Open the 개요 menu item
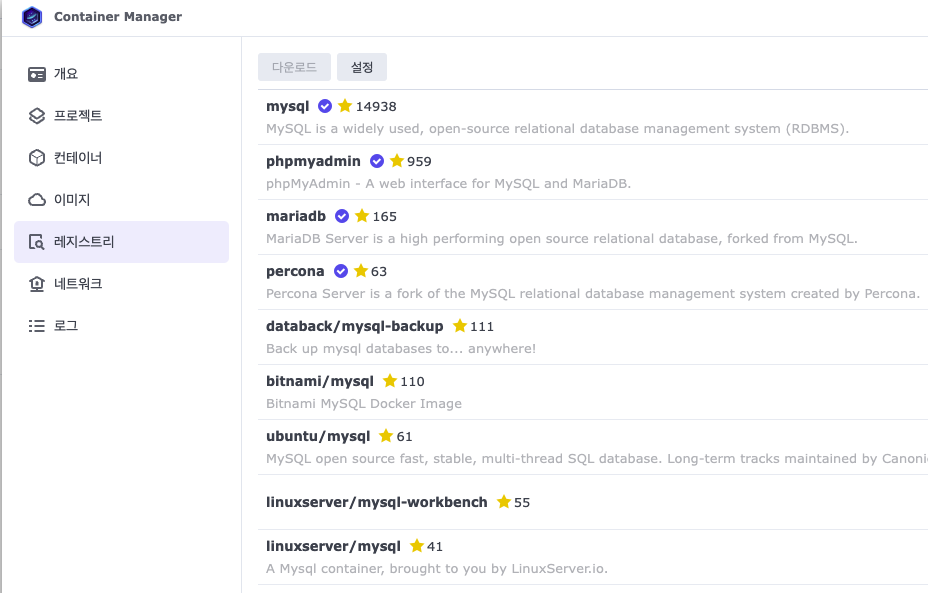 (121, 74)
